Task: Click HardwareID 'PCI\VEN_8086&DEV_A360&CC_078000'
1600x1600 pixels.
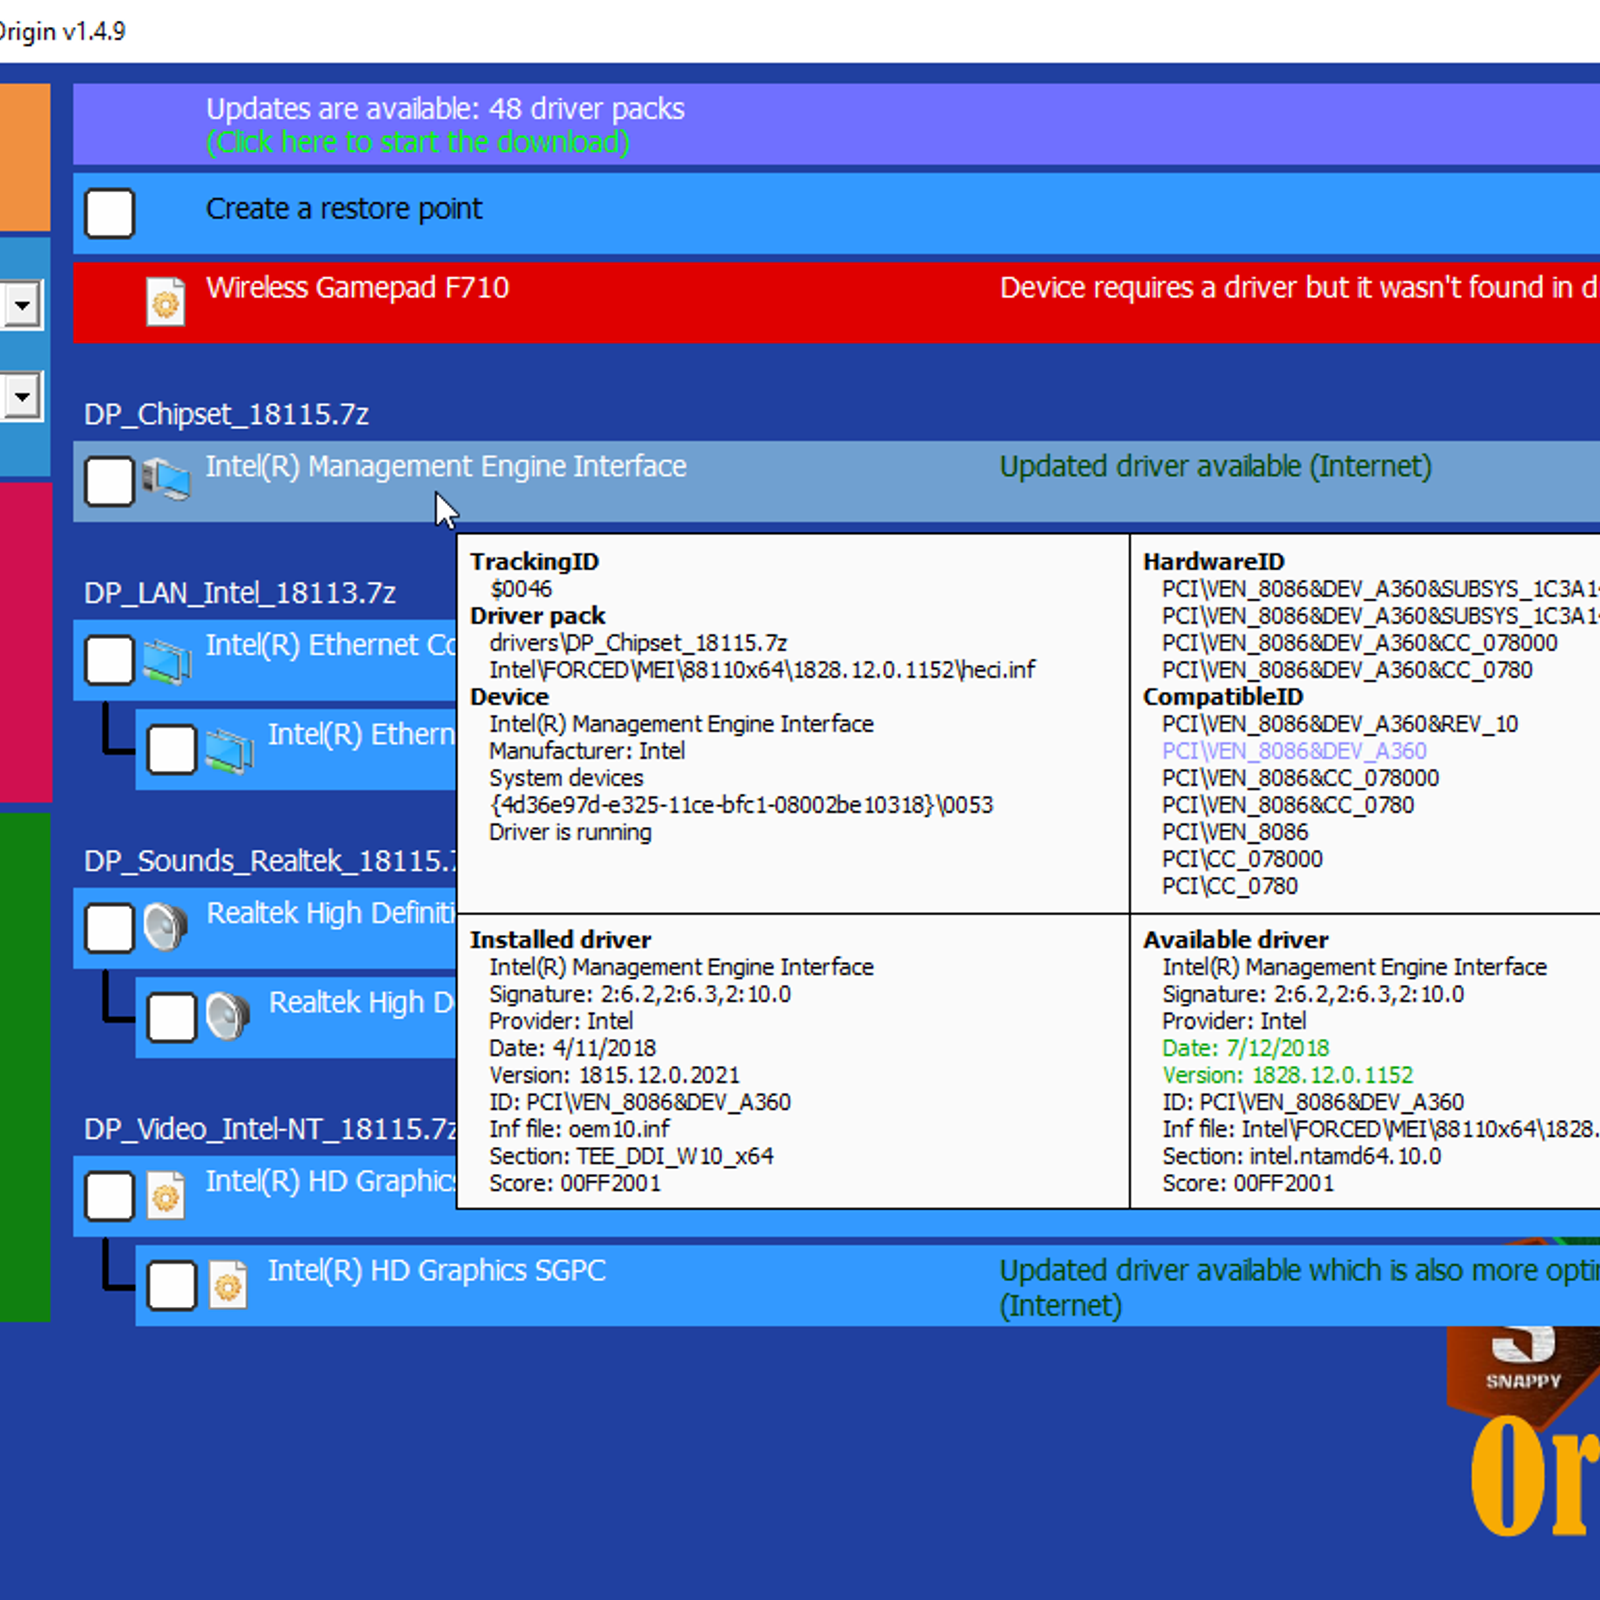Action: (1359, 643)
